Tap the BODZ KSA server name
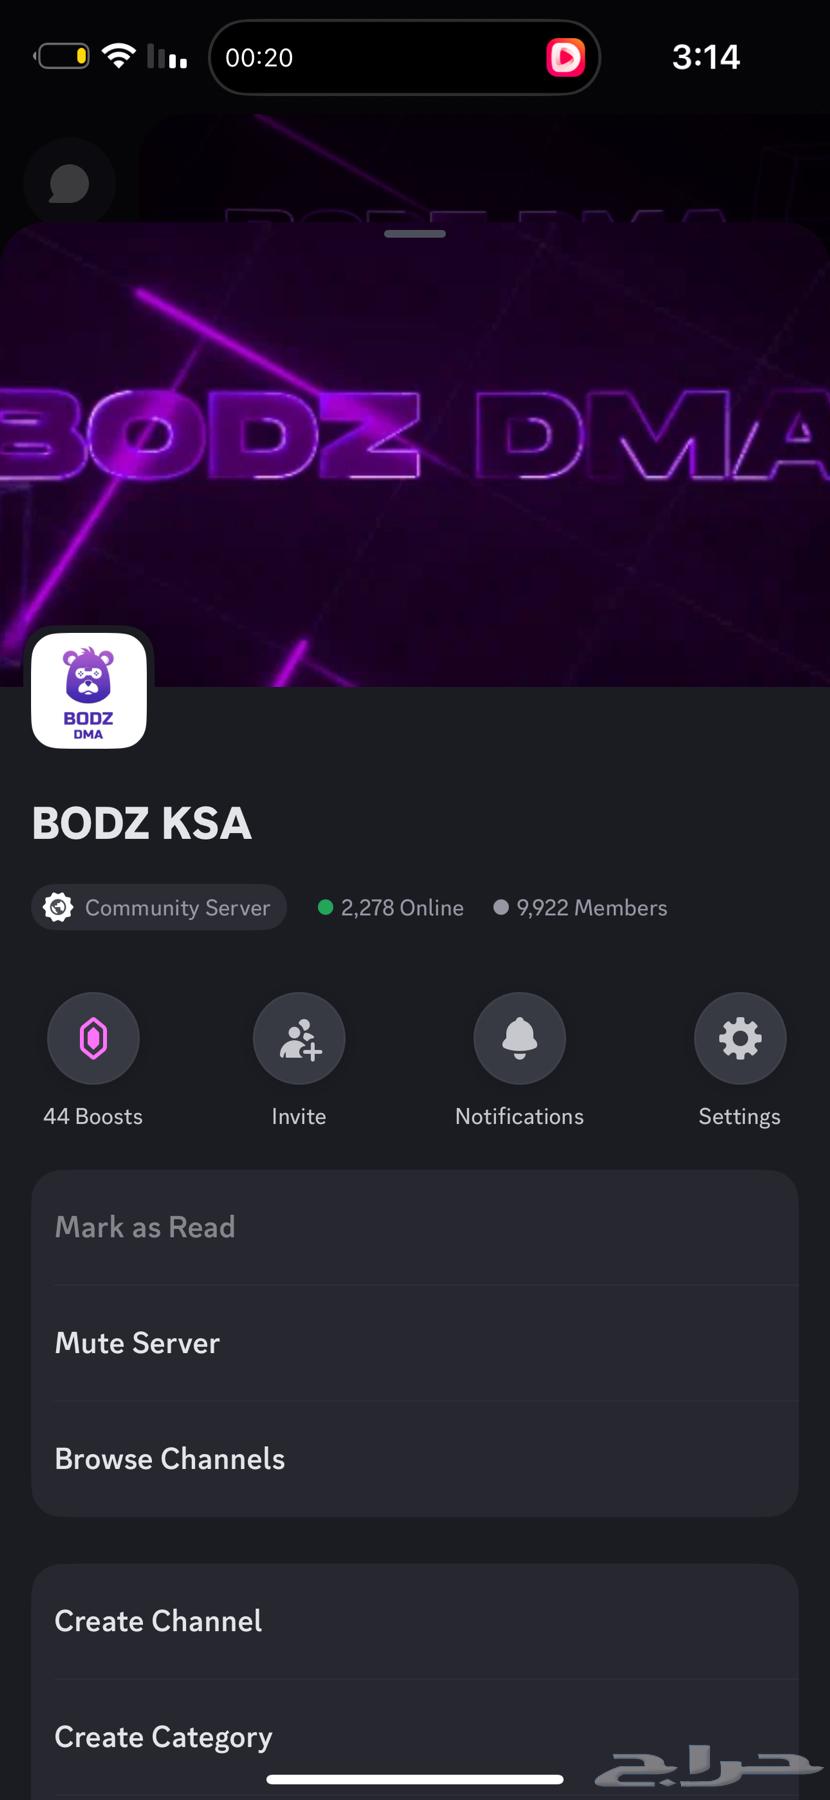Screen dimensions: 830x1800 (x=142, y=823)
